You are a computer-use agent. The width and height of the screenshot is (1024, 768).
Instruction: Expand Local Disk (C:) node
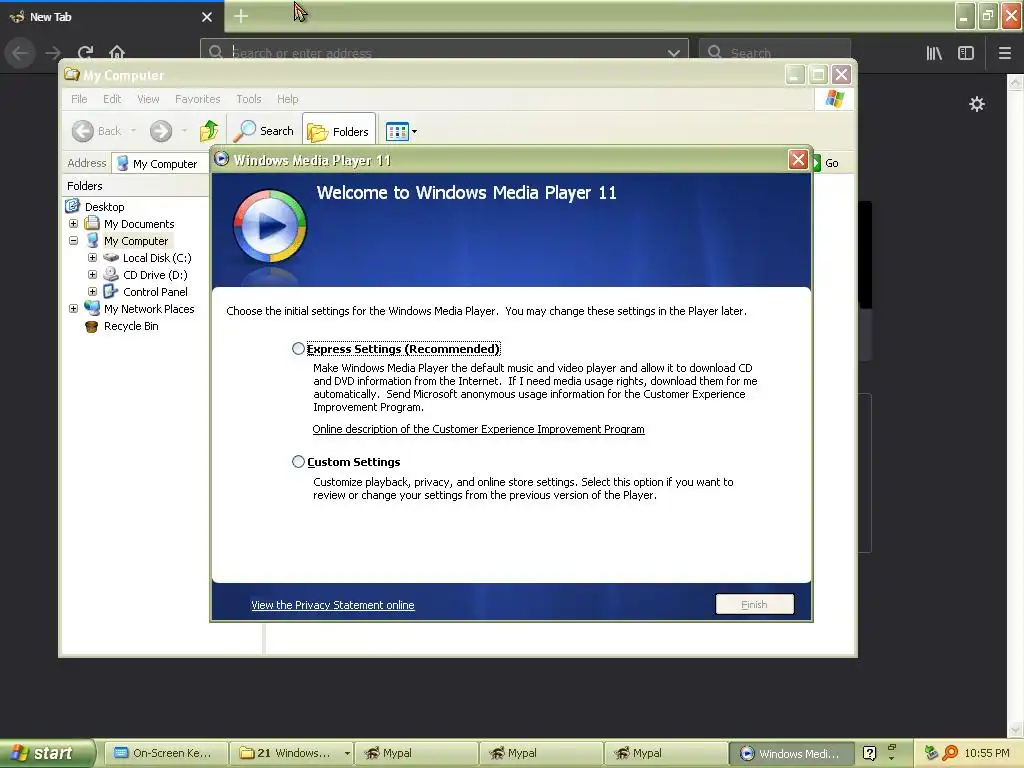coord(92,257)
